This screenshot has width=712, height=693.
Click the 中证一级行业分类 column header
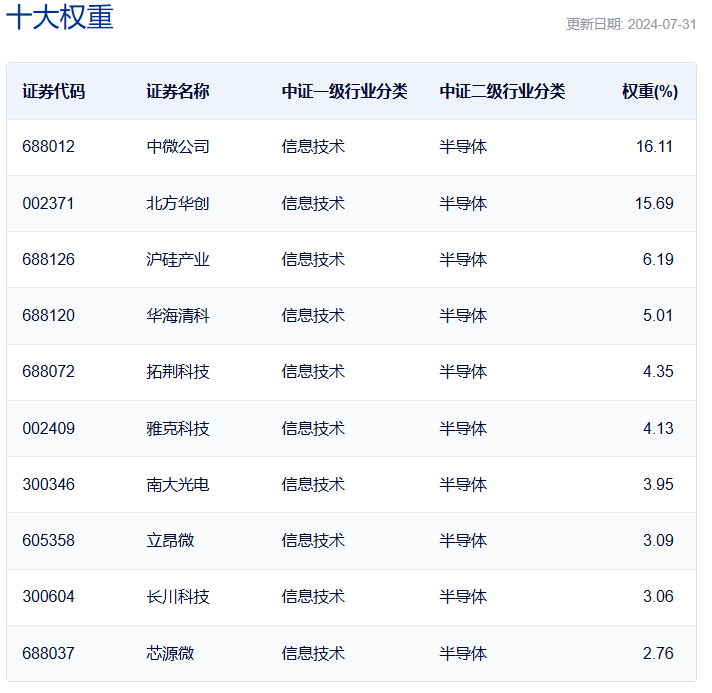tap(344, 91)
